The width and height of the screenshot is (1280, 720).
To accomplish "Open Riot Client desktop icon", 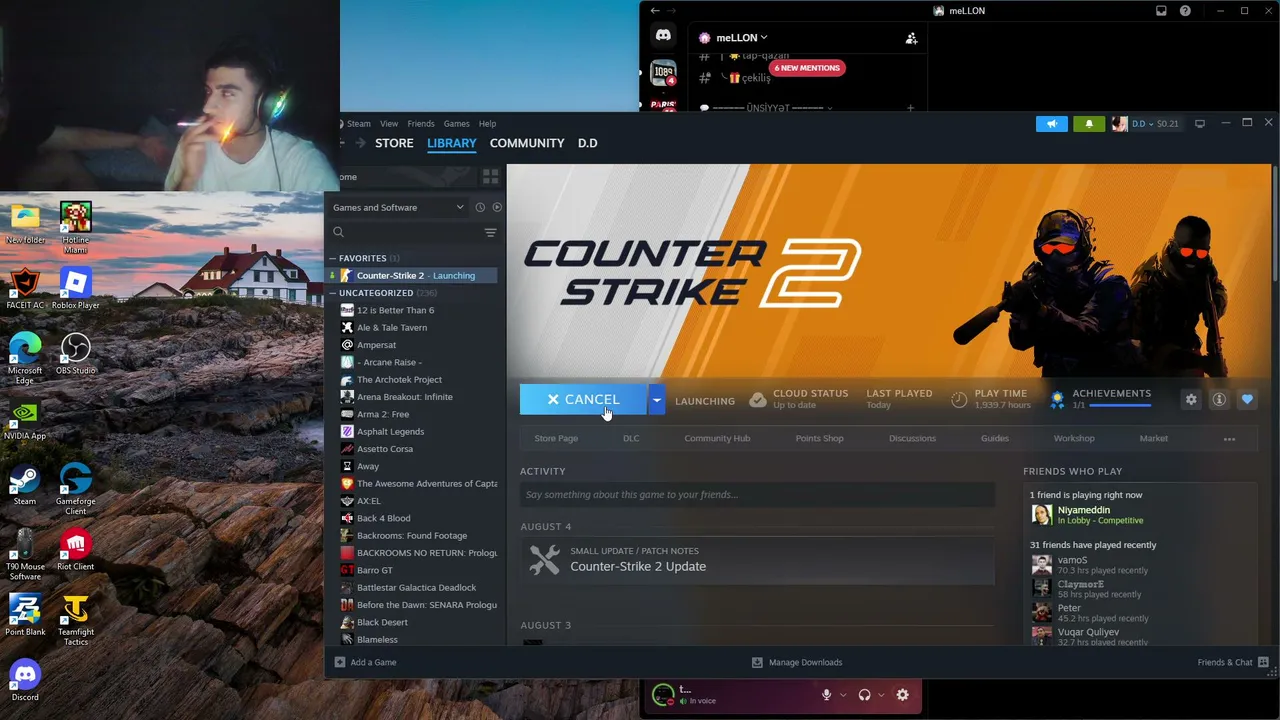I will click(x=75, y=551).
